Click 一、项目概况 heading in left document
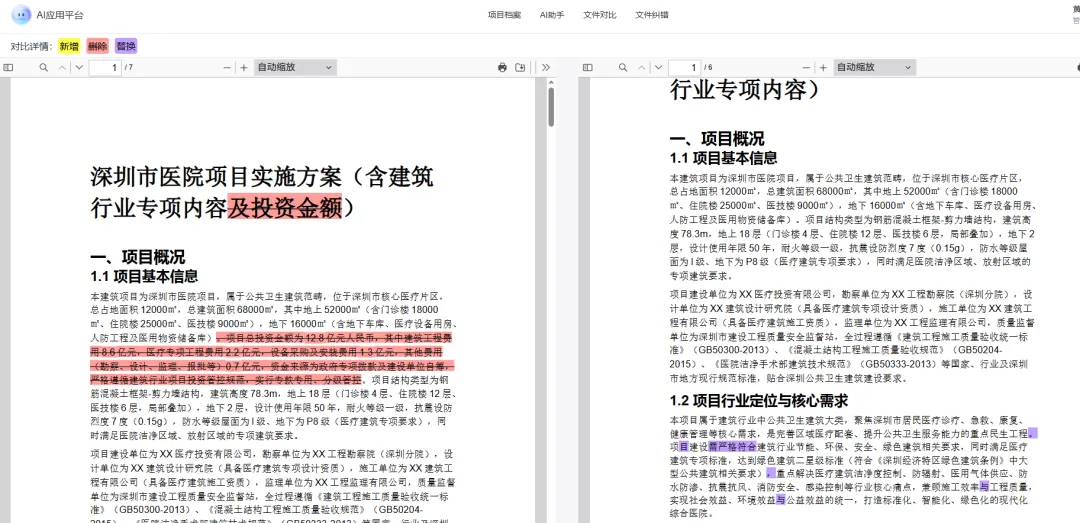This screenshot has width=1080, height=523. pos(137,258)
